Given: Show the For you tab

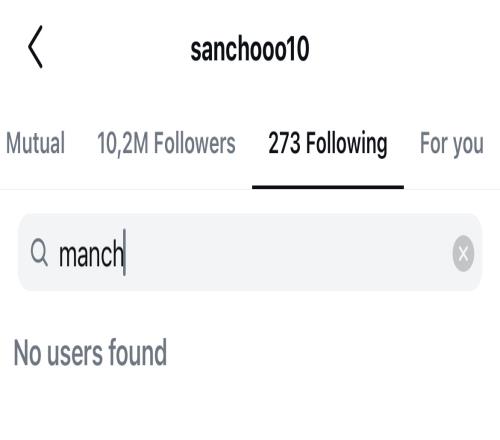Looking at the screenshot, I should pyautogui.click(x=452, y=144).
